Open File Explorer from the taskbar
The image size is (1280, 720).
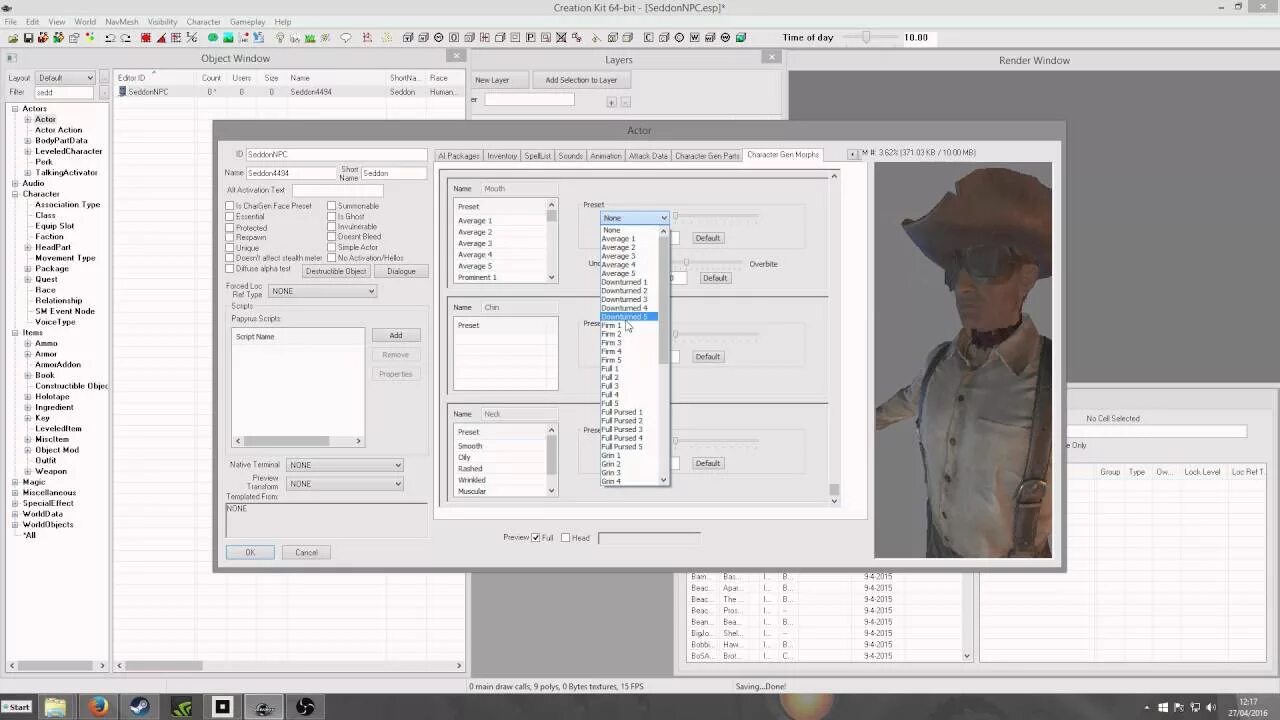tap(56, 707)
